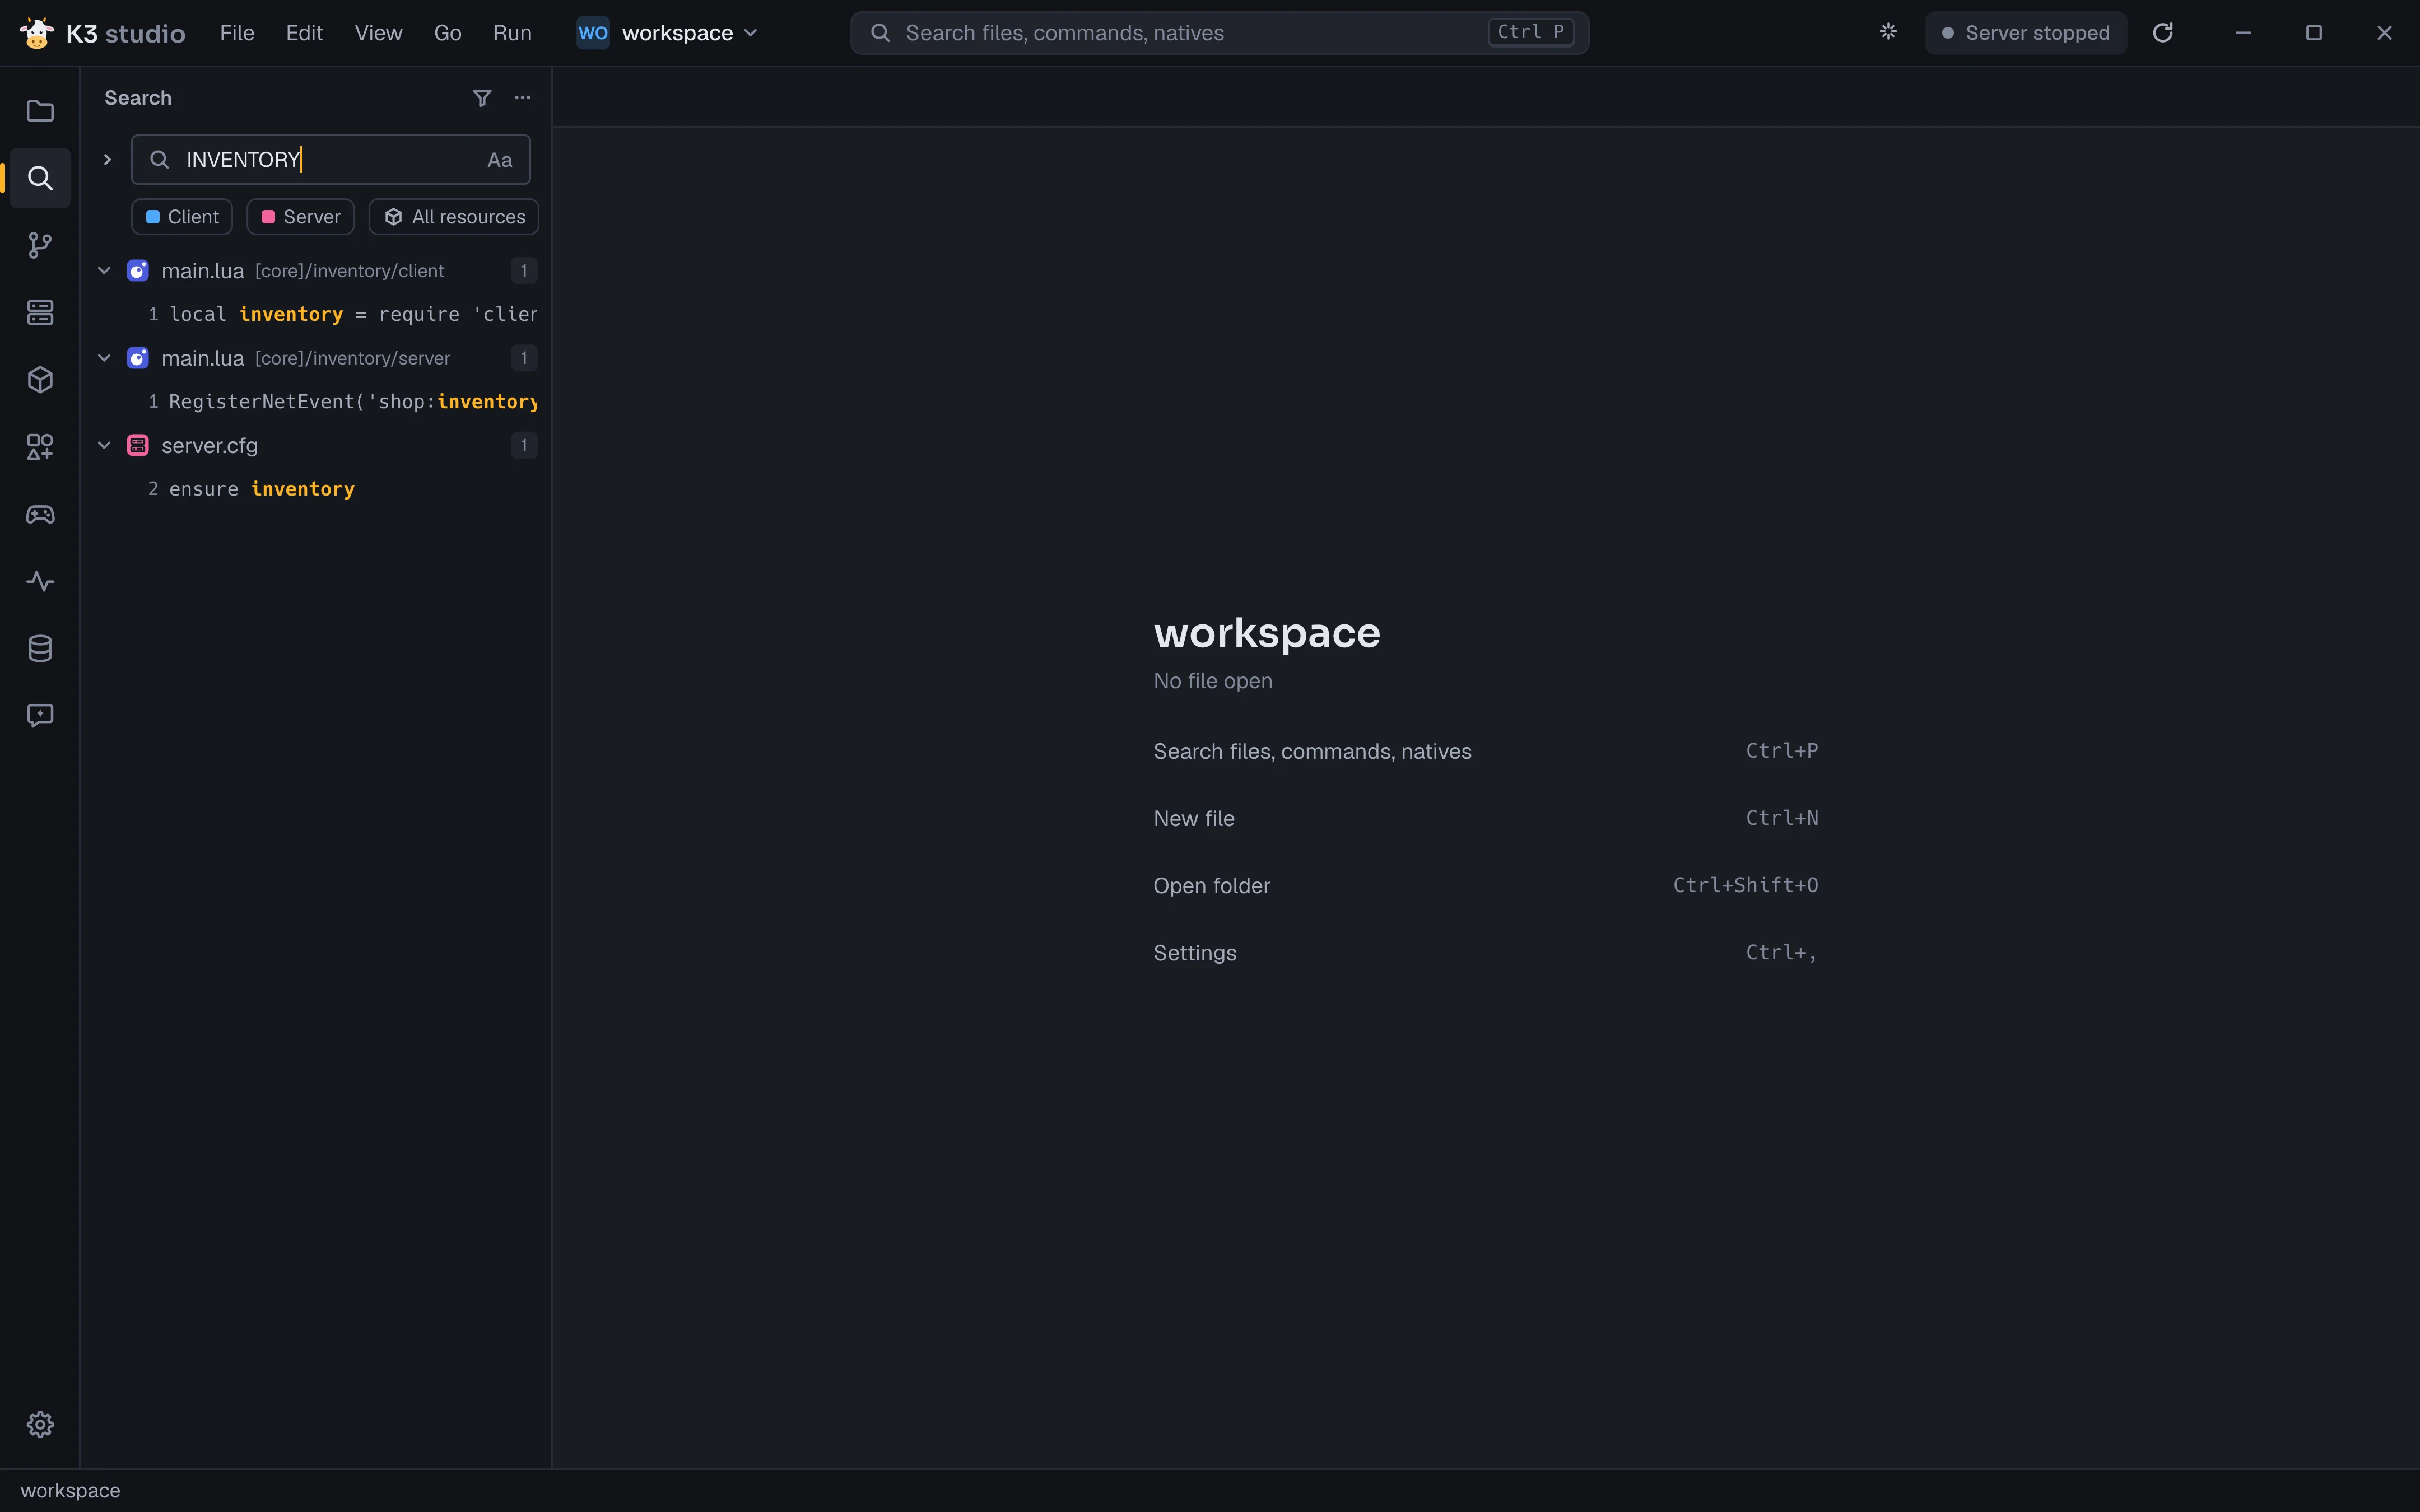Open settings gear at sidebar bottom
The image size is (2420, 1512).
click(40, 1424)
